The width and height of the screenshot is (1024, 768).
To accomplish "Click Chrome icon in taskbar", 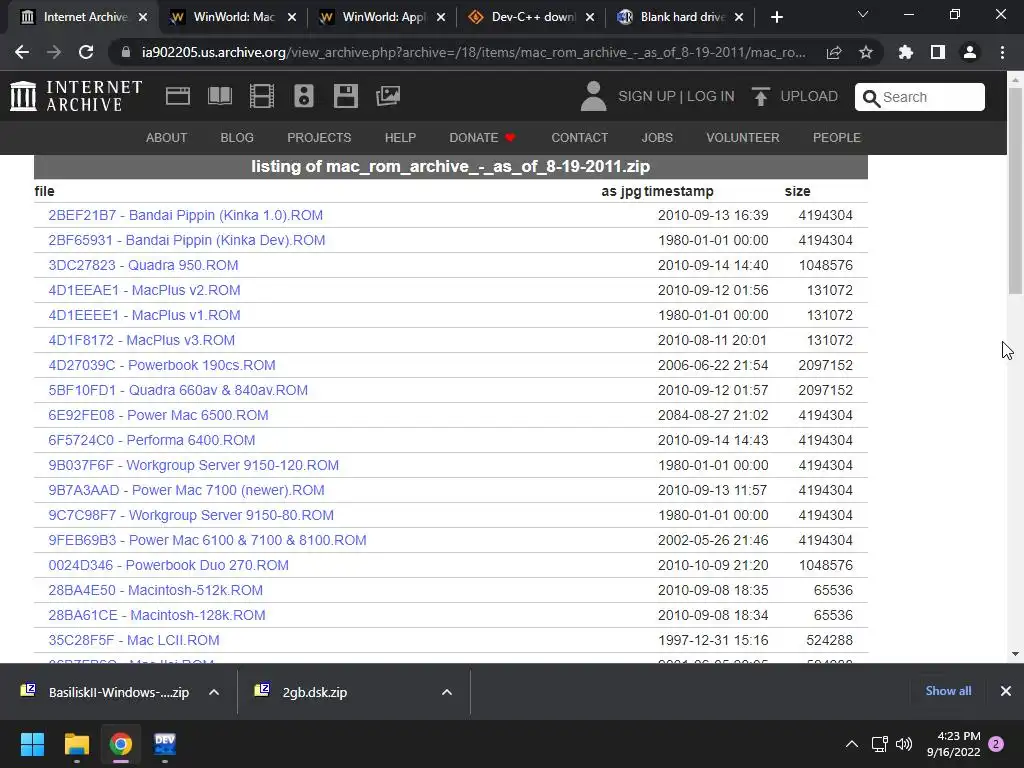I will 120,744.
